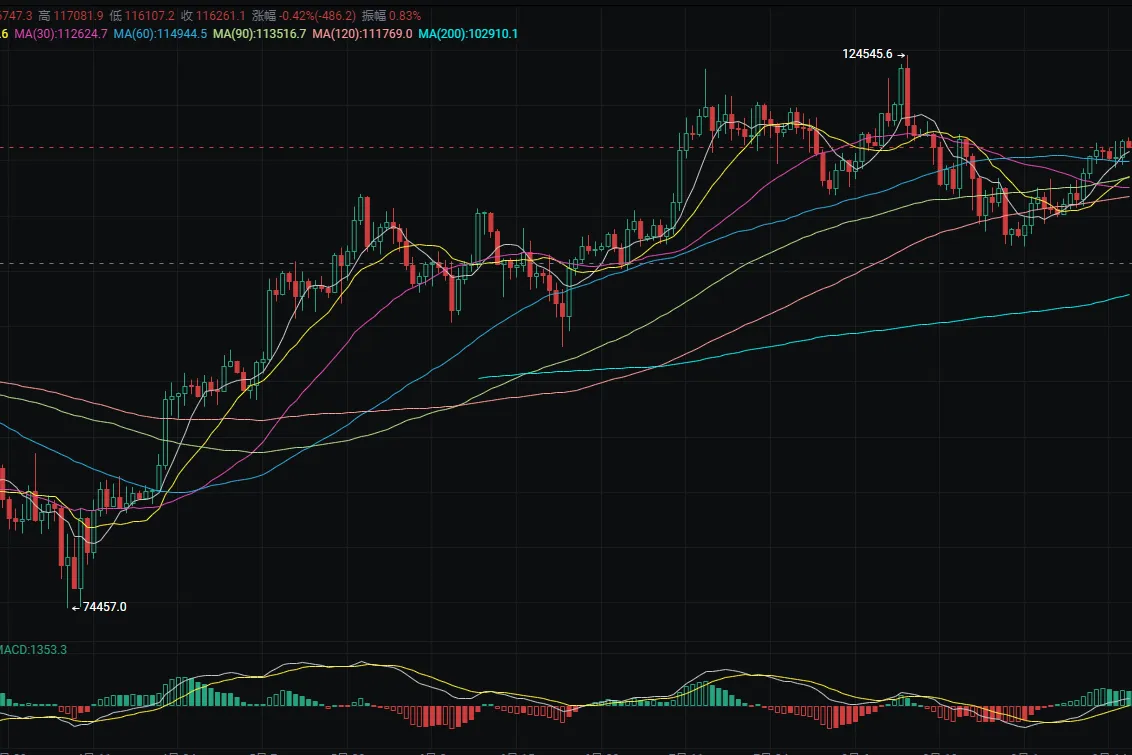Click the MA(90):113516.7 indicator label
Viewport: 1132px width, 755px height.
pyautogui.click(x=259, y=34)
